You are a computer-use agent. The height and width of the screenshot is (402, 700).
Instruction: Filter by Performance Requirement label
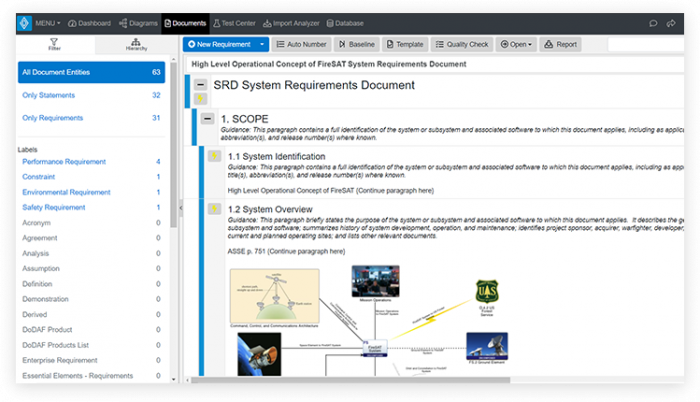(x=64, y=162)
